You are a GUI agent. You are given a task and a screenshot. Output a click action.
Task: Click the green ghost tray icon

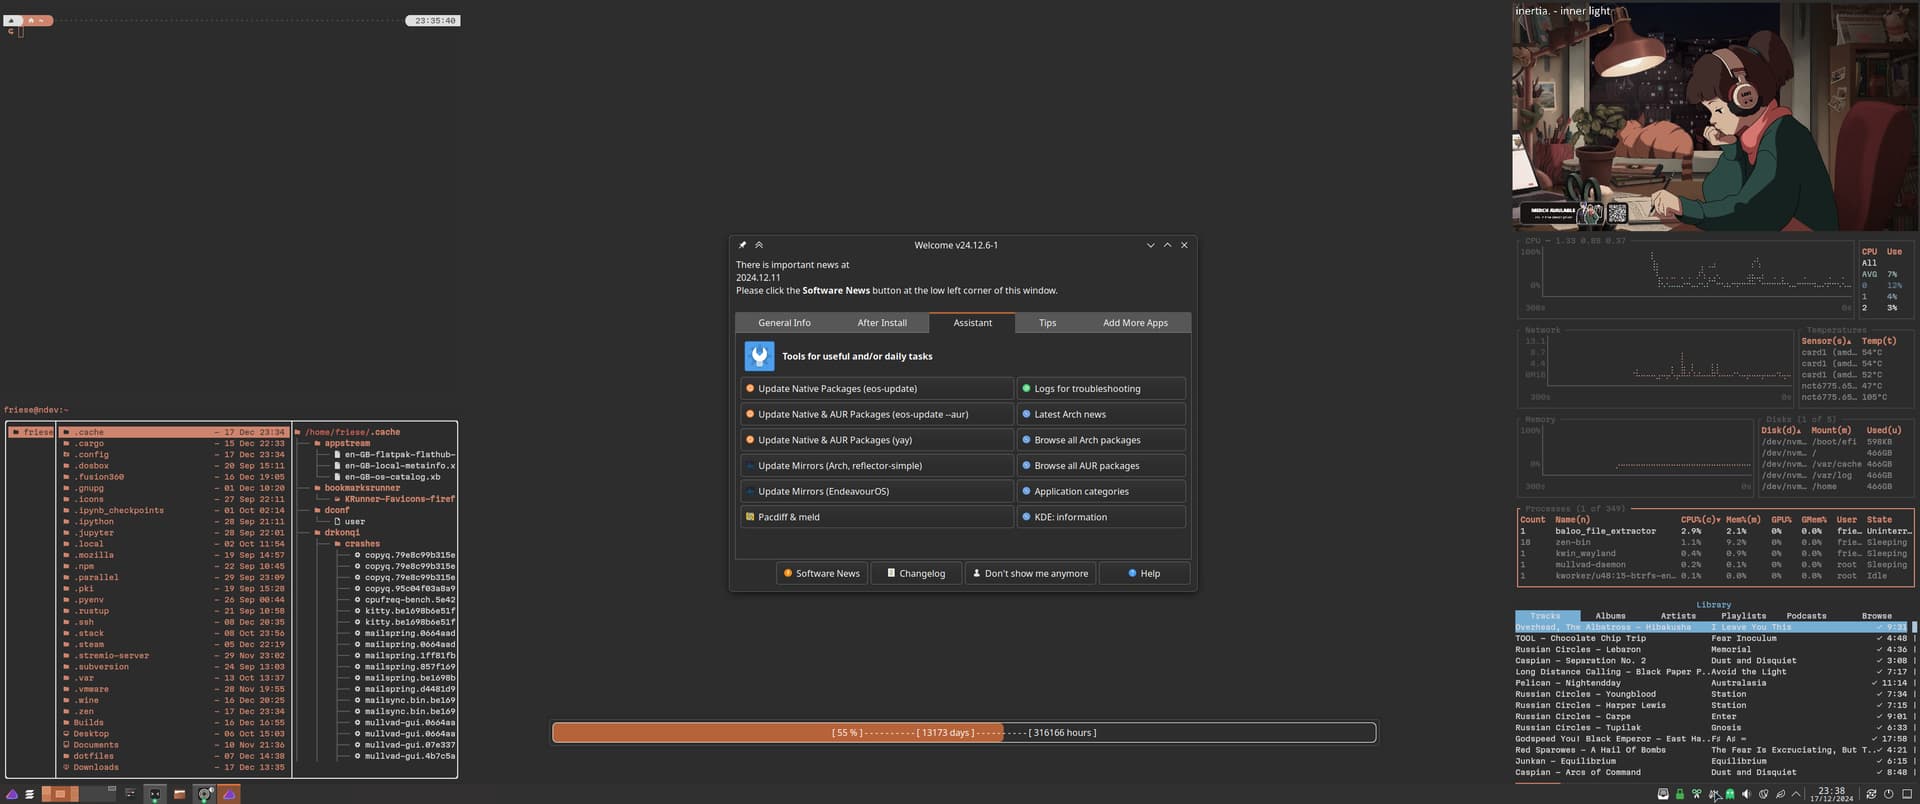pyautogui.click(x=1730, y=794)
